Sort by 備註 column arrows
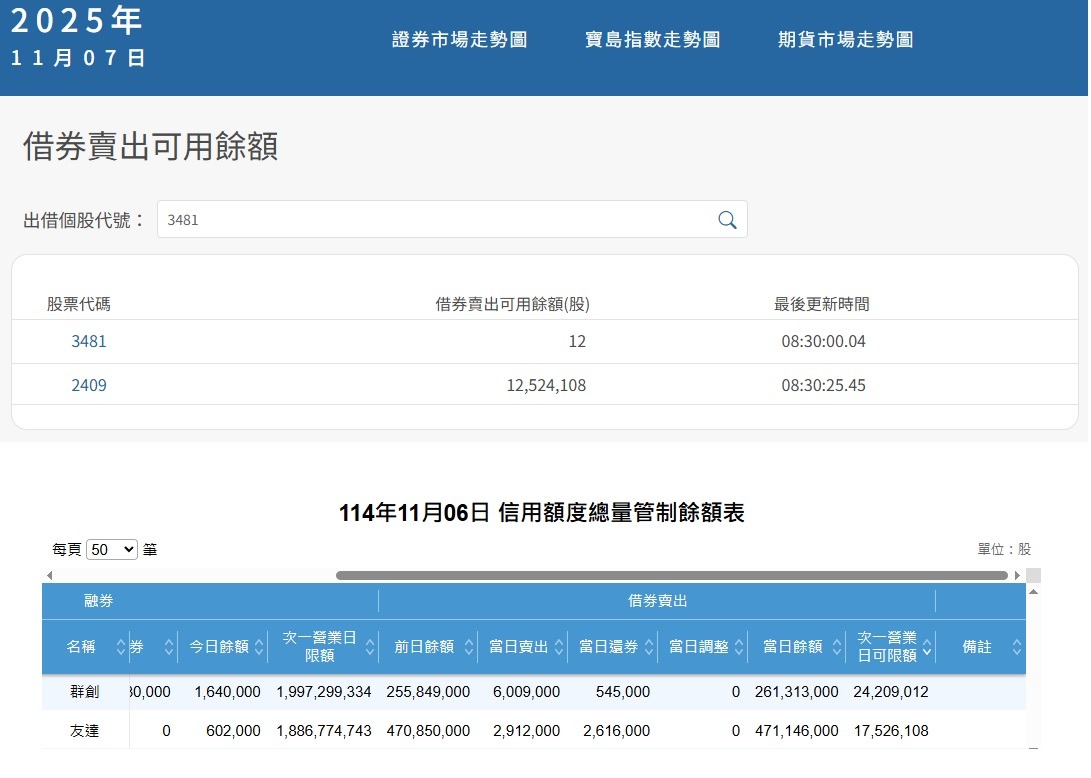 point(1017,647)
